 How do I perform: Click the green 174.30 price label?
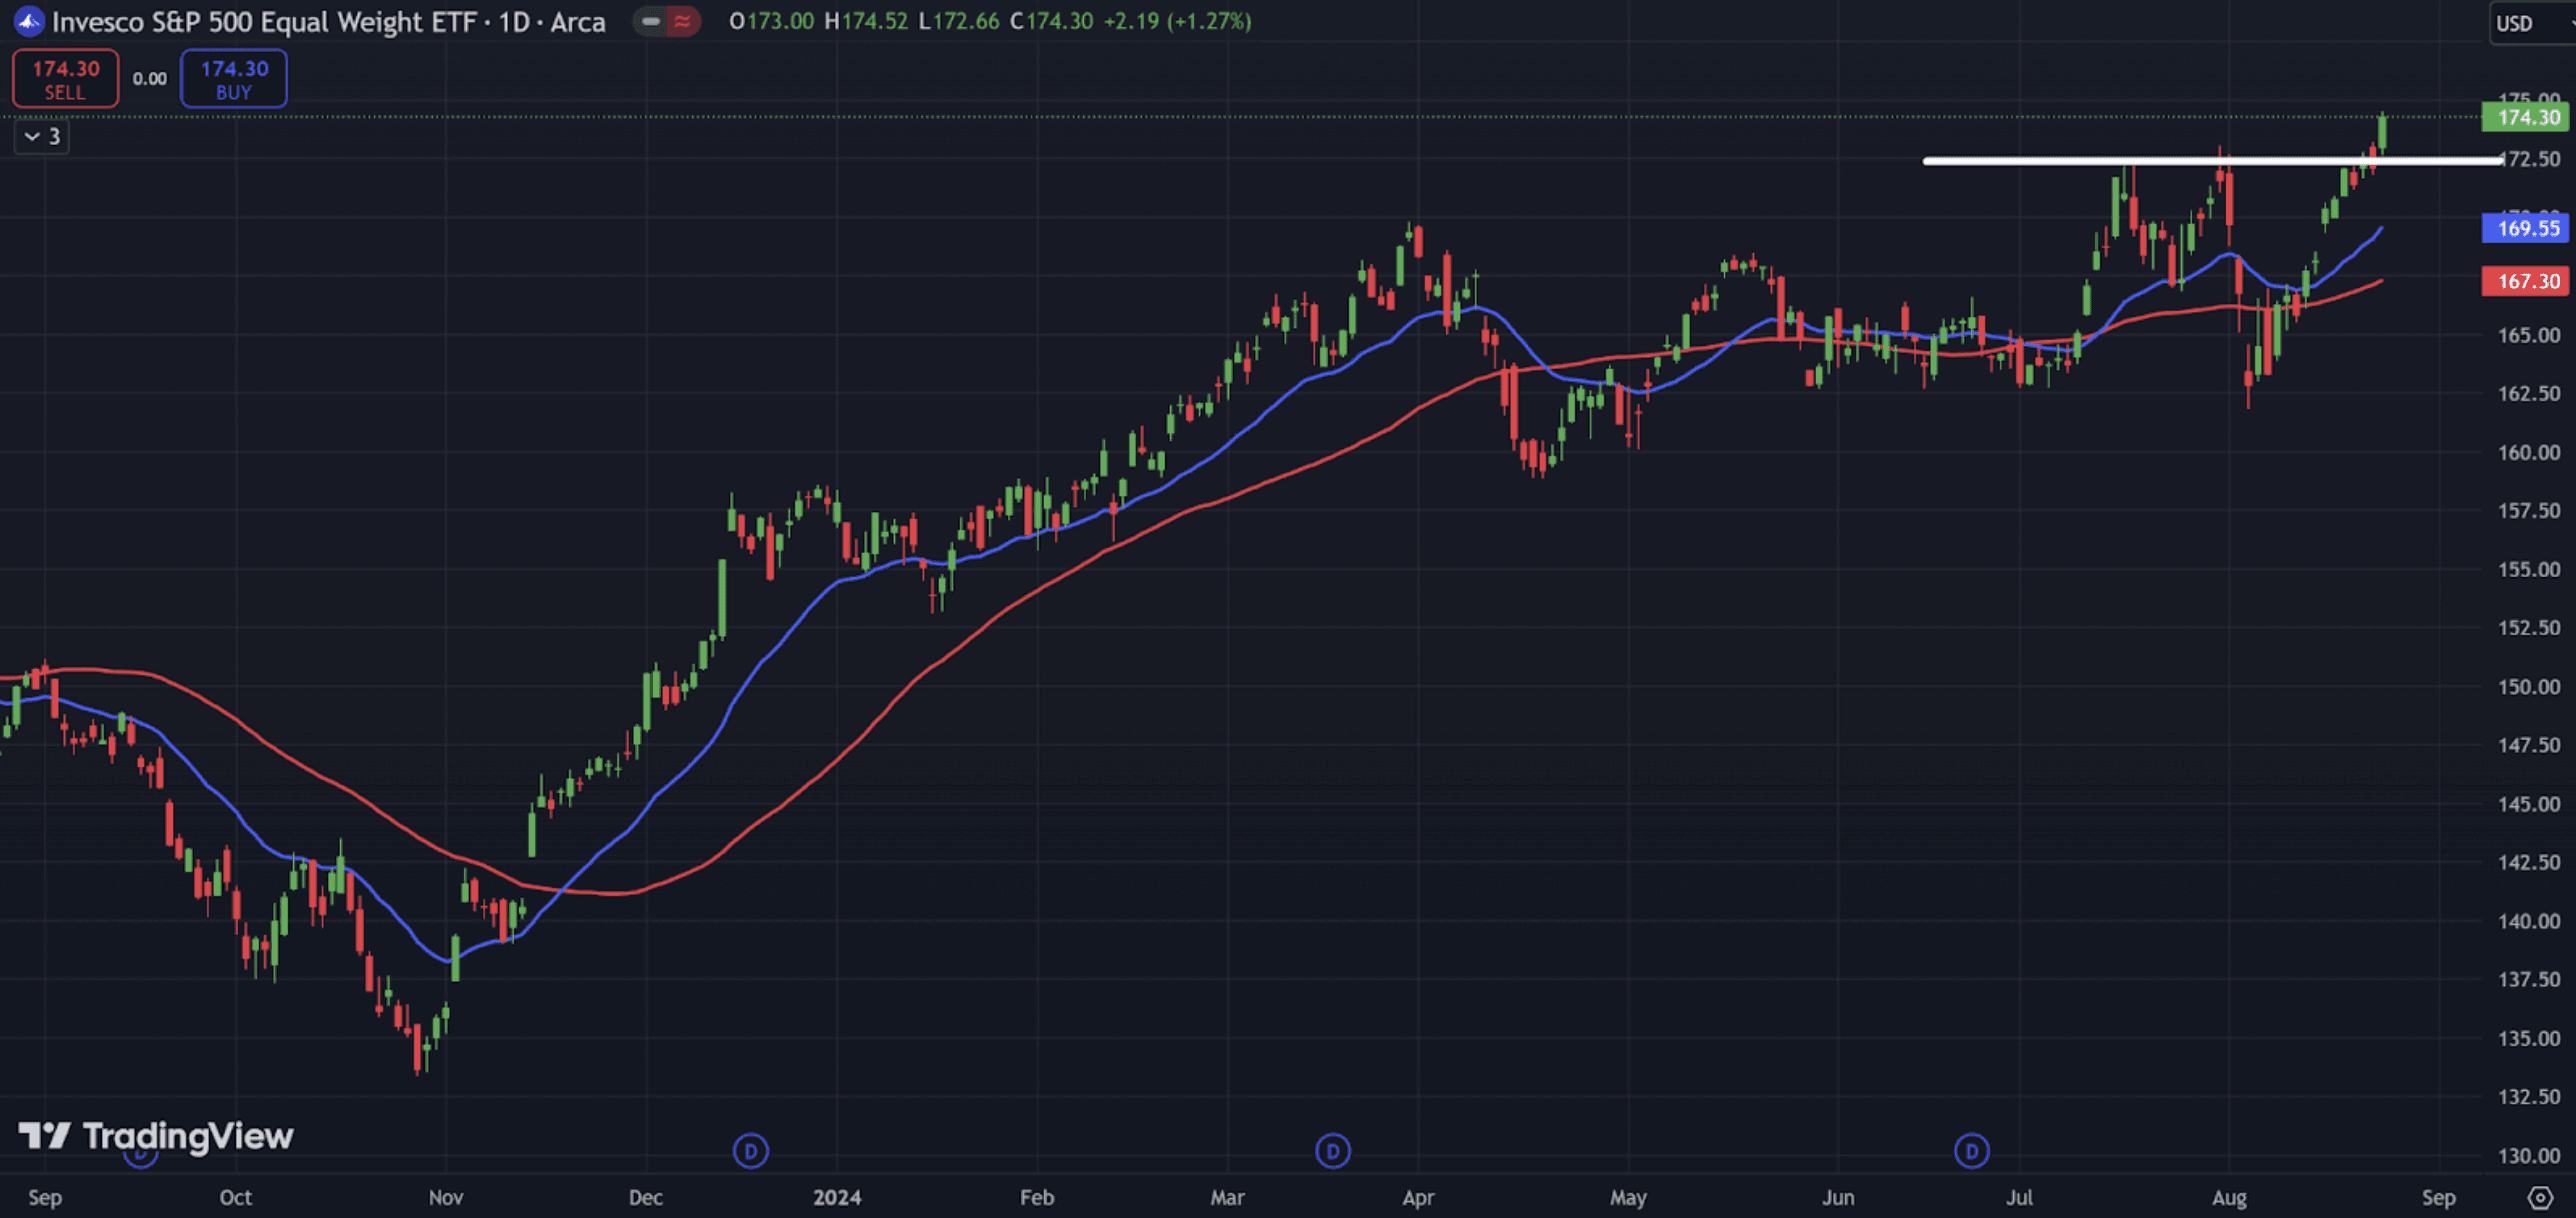point(2526,117)
